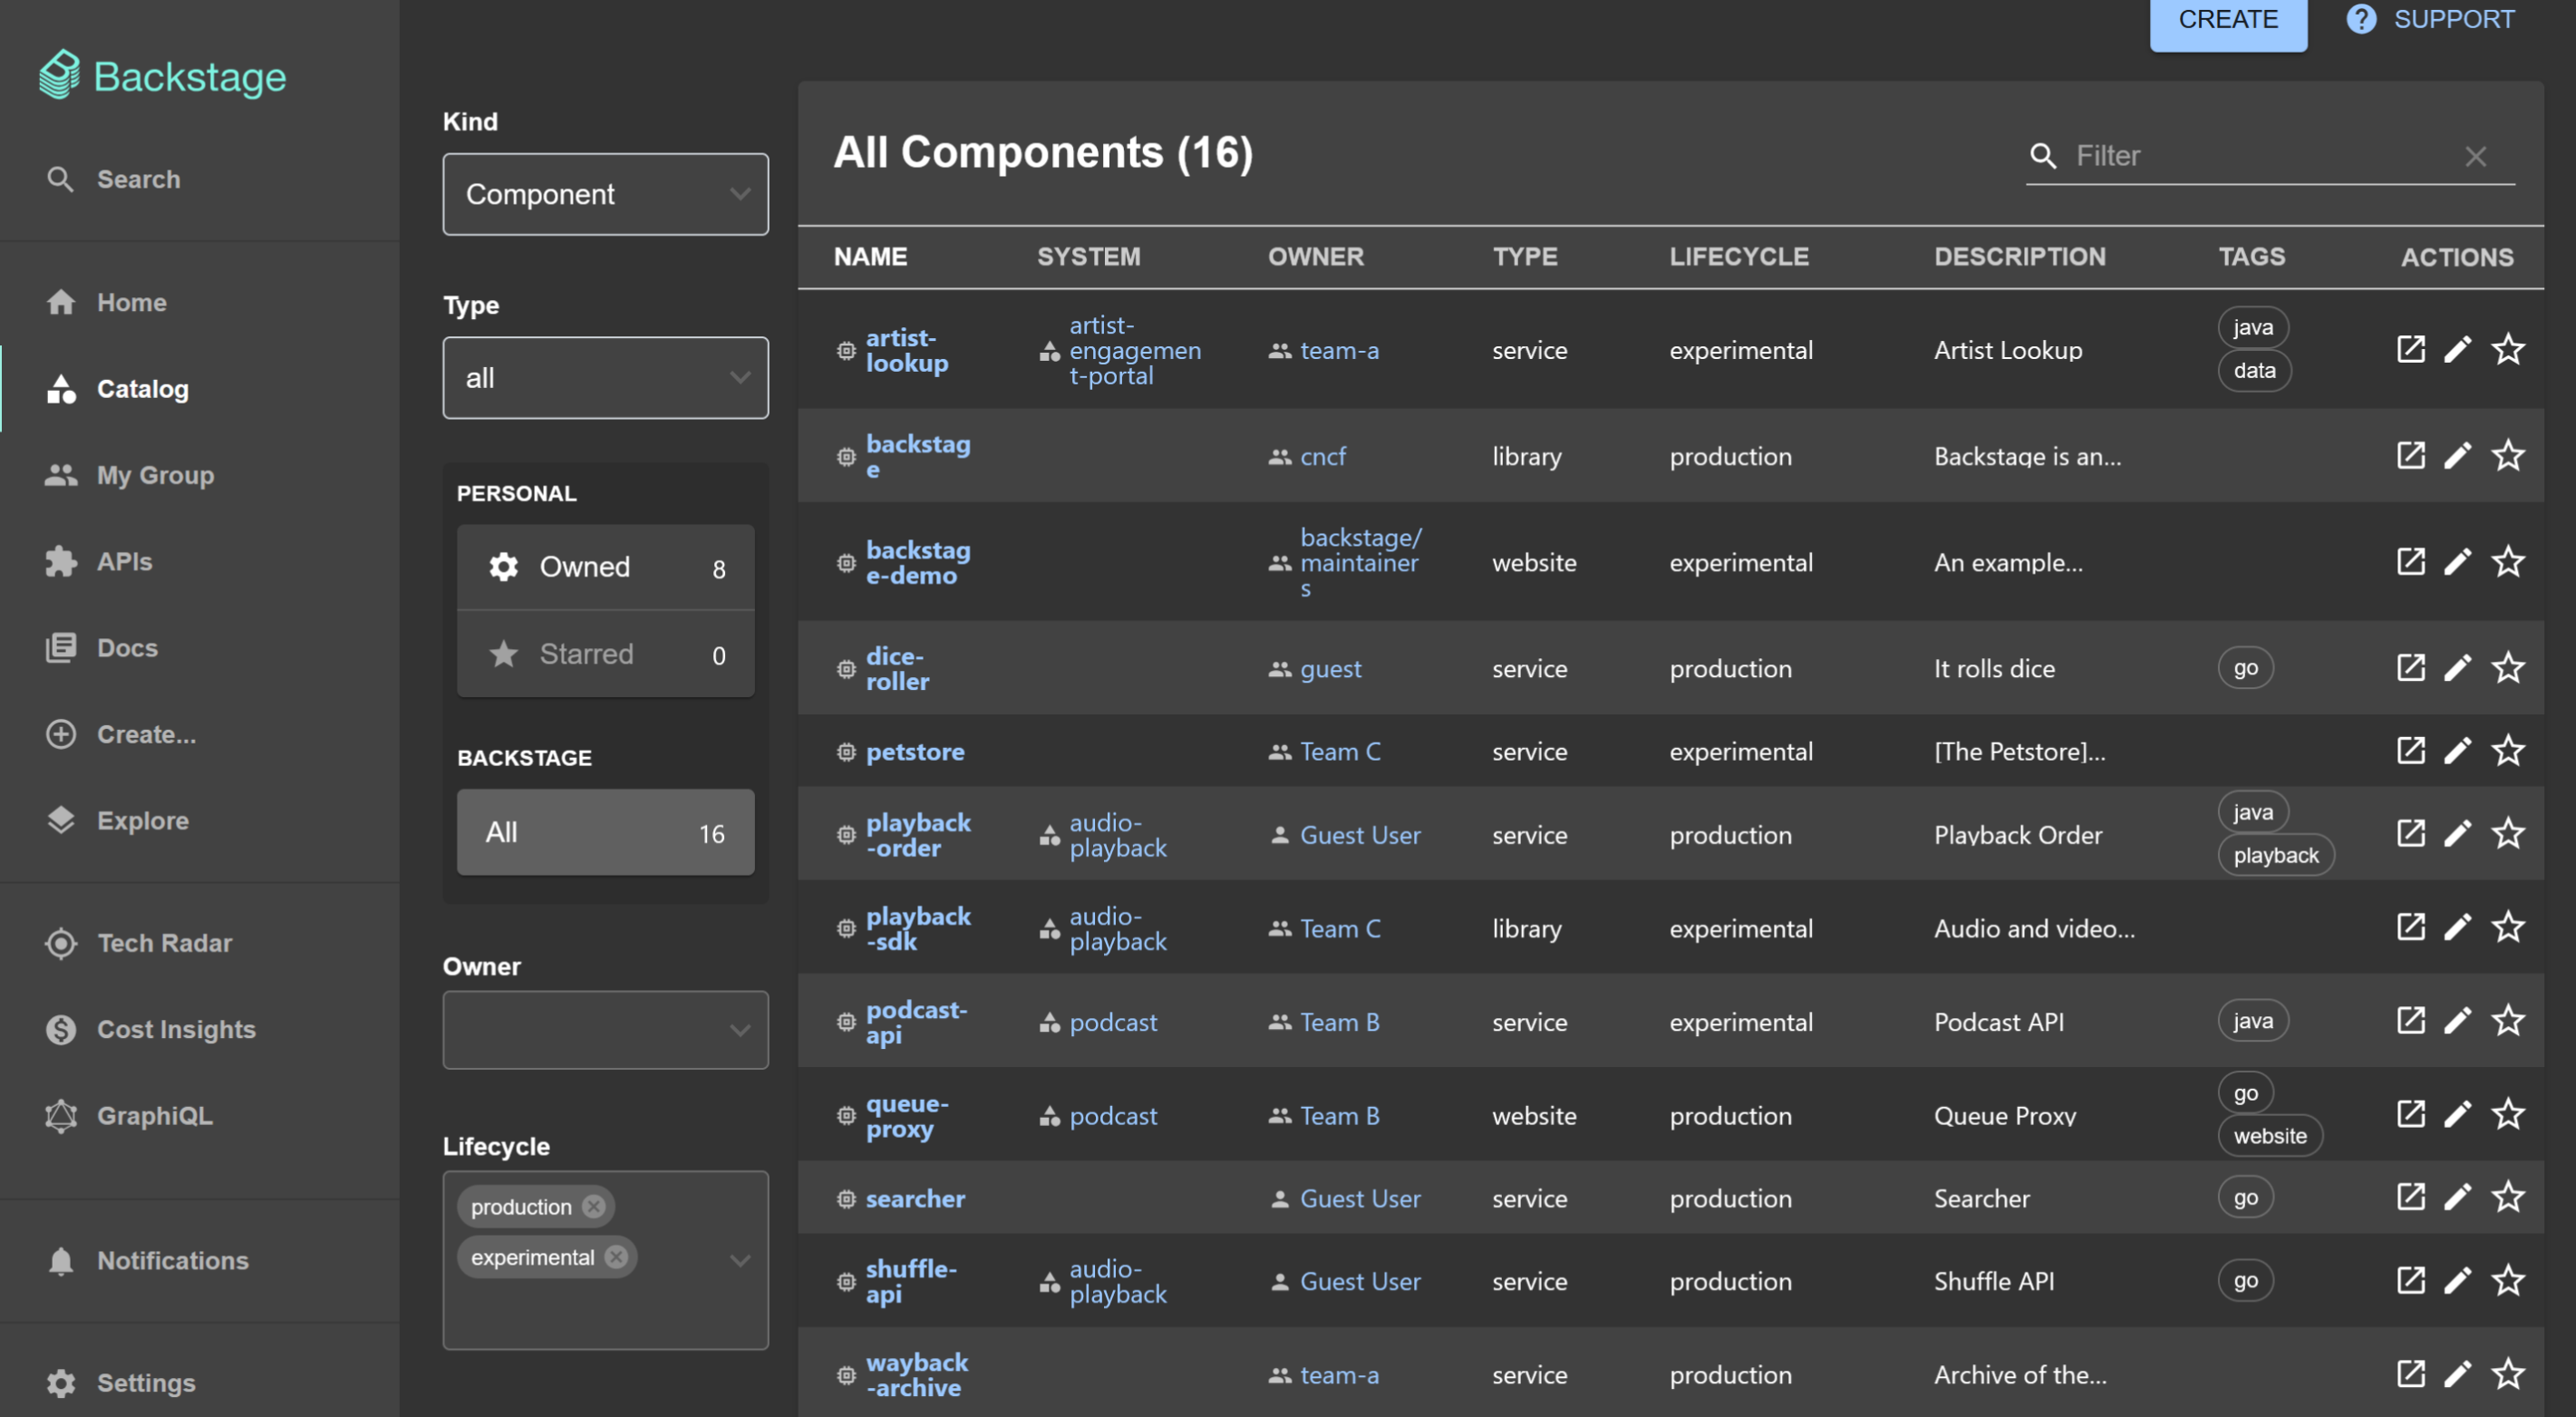The width and height of the screenshot is (2576, 1417).
Task: Edit the backstage component entry
Action: pos(2459,455)
